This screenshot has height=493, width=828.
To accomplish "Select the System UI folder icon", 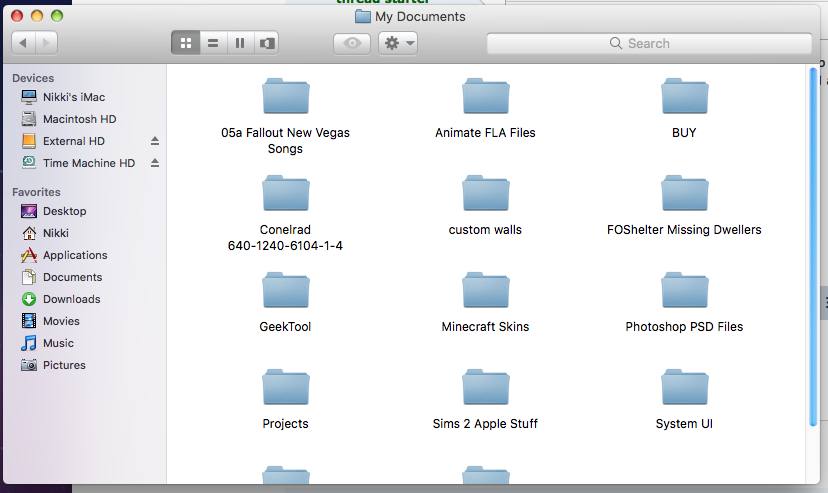I will [x=684, y=387].
